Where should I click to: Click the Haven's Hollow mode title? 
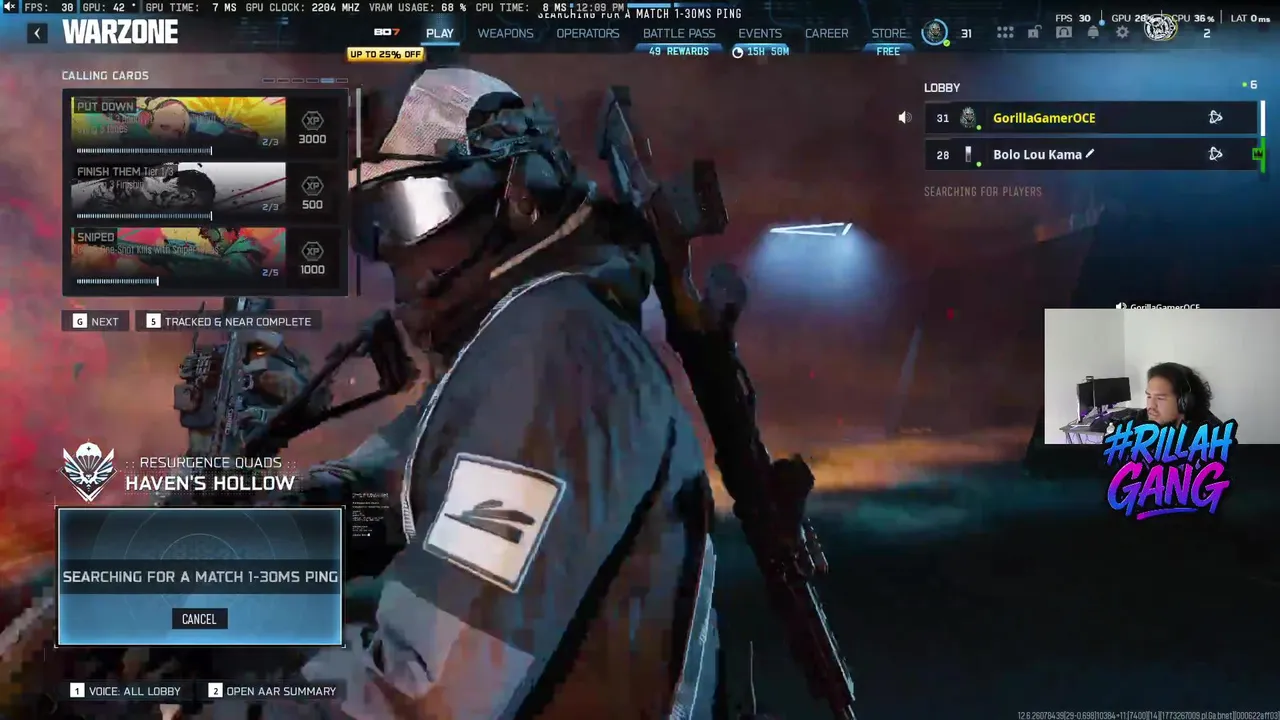210,483
